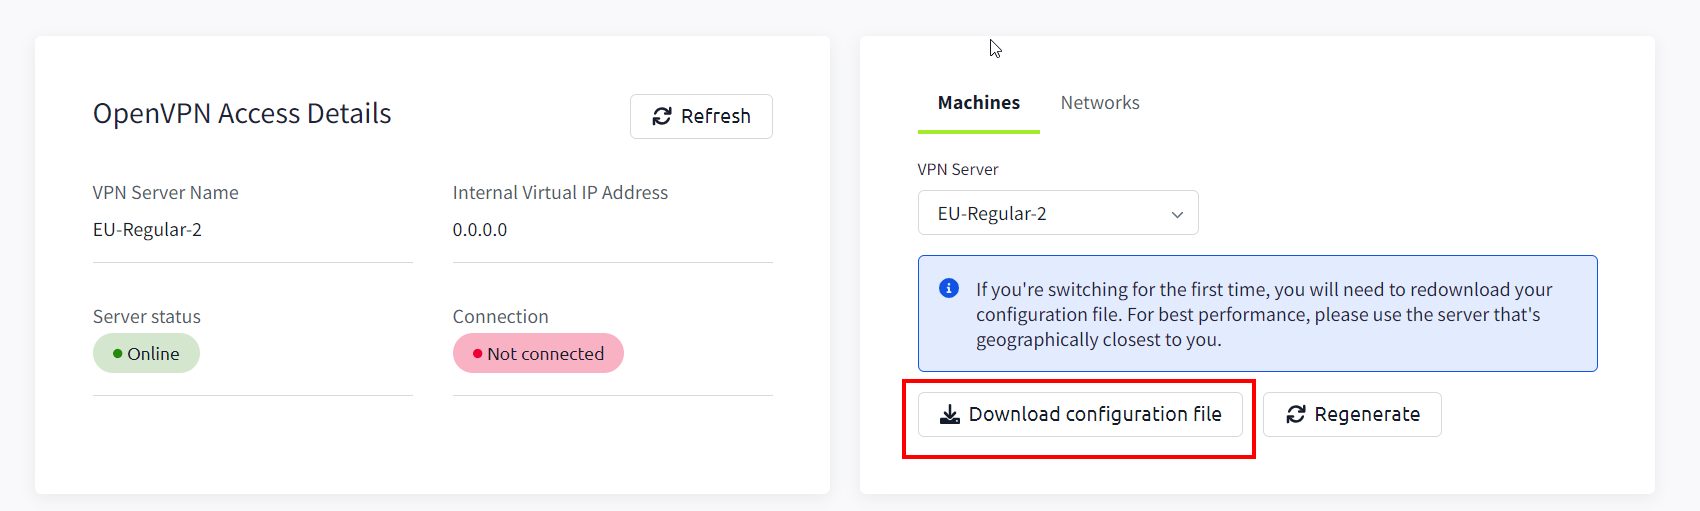The width and height of the screenshot is (1700, 511).
Task: Select the Machines tab
Action: click(979, 103)
